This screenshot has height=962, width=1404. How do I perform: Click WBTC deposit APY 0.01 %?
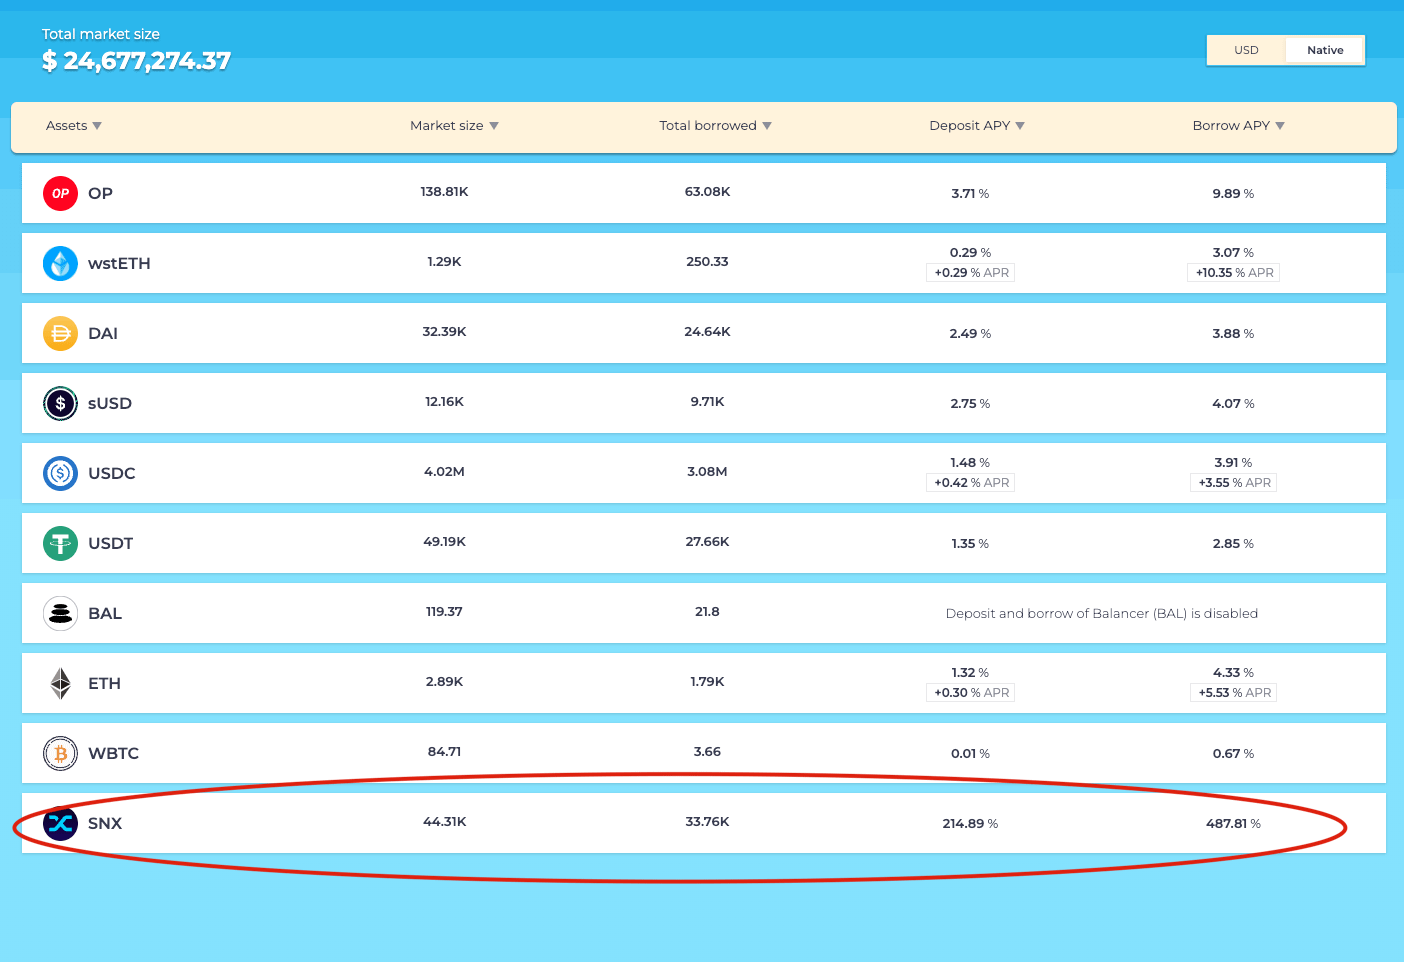970,753
